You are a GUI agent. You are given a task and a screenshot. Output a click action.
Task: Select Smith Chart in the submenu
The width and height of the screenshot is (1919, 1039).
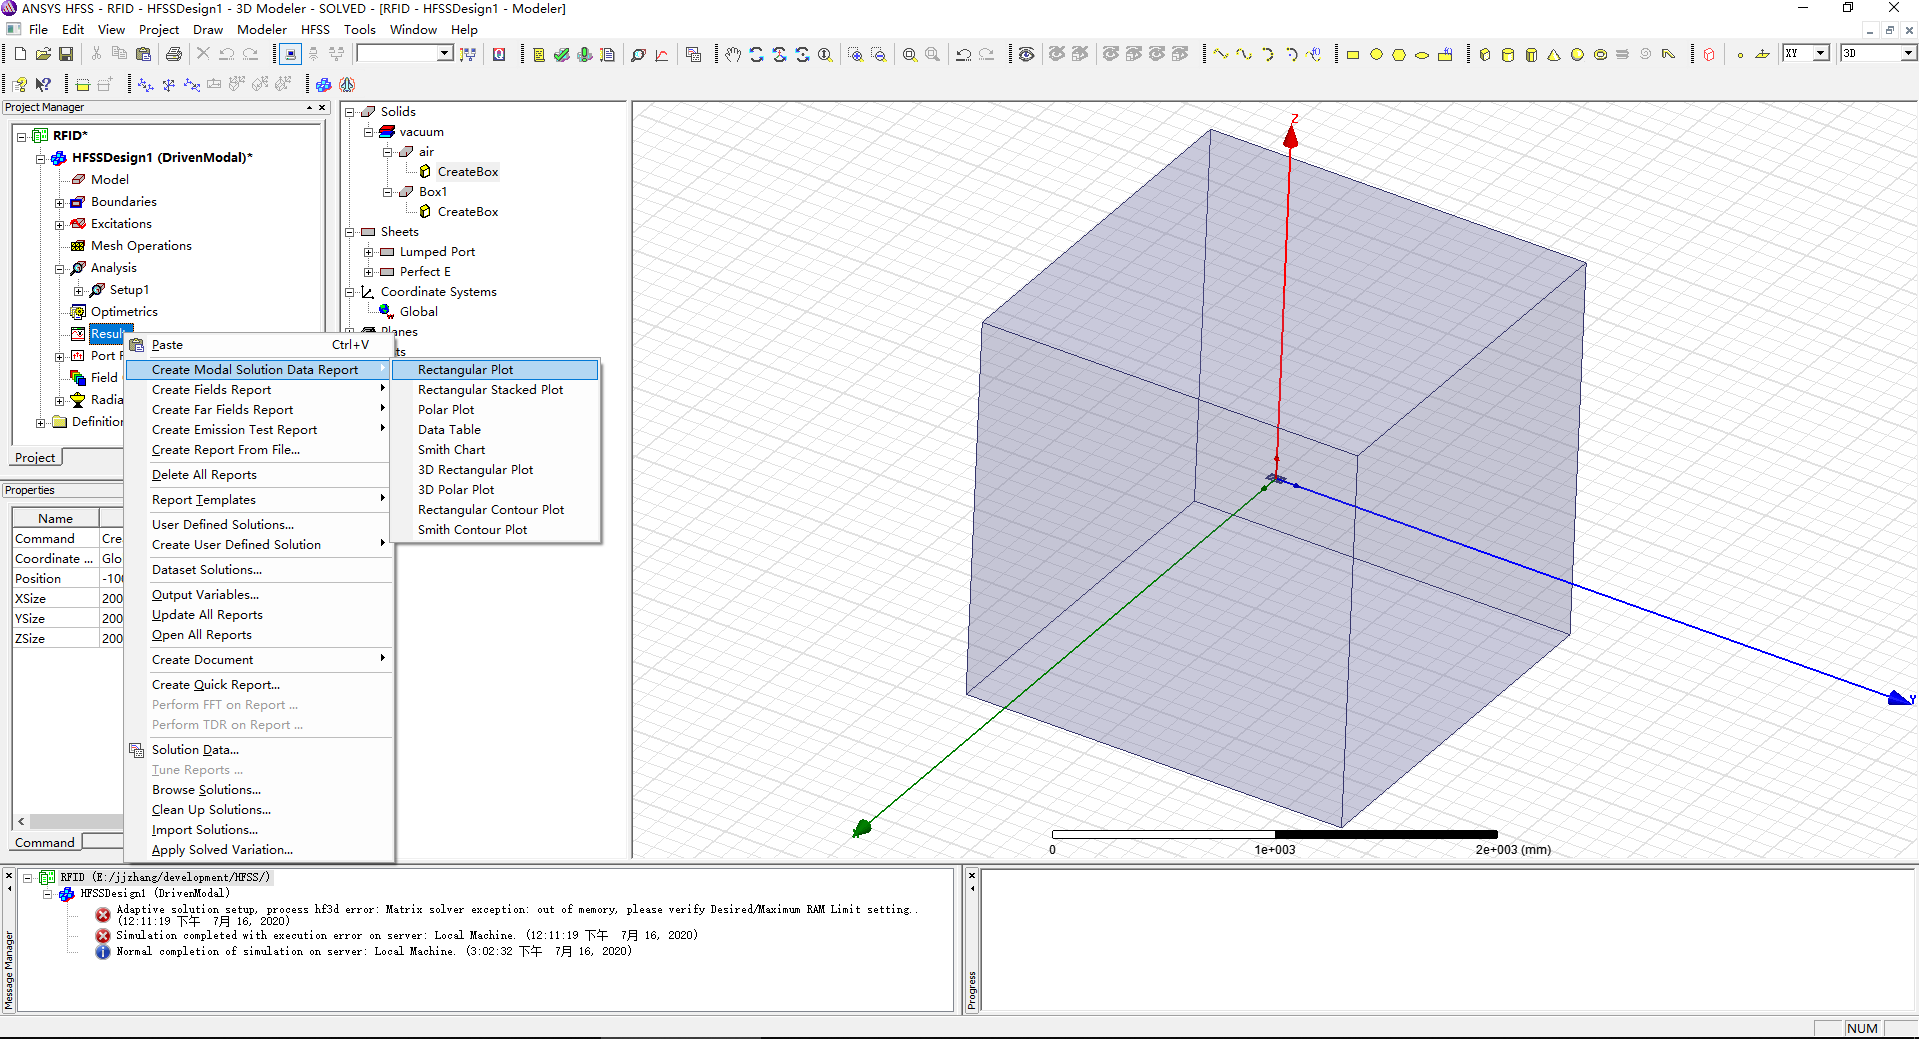pyautogui.click(x=451, y=450)
